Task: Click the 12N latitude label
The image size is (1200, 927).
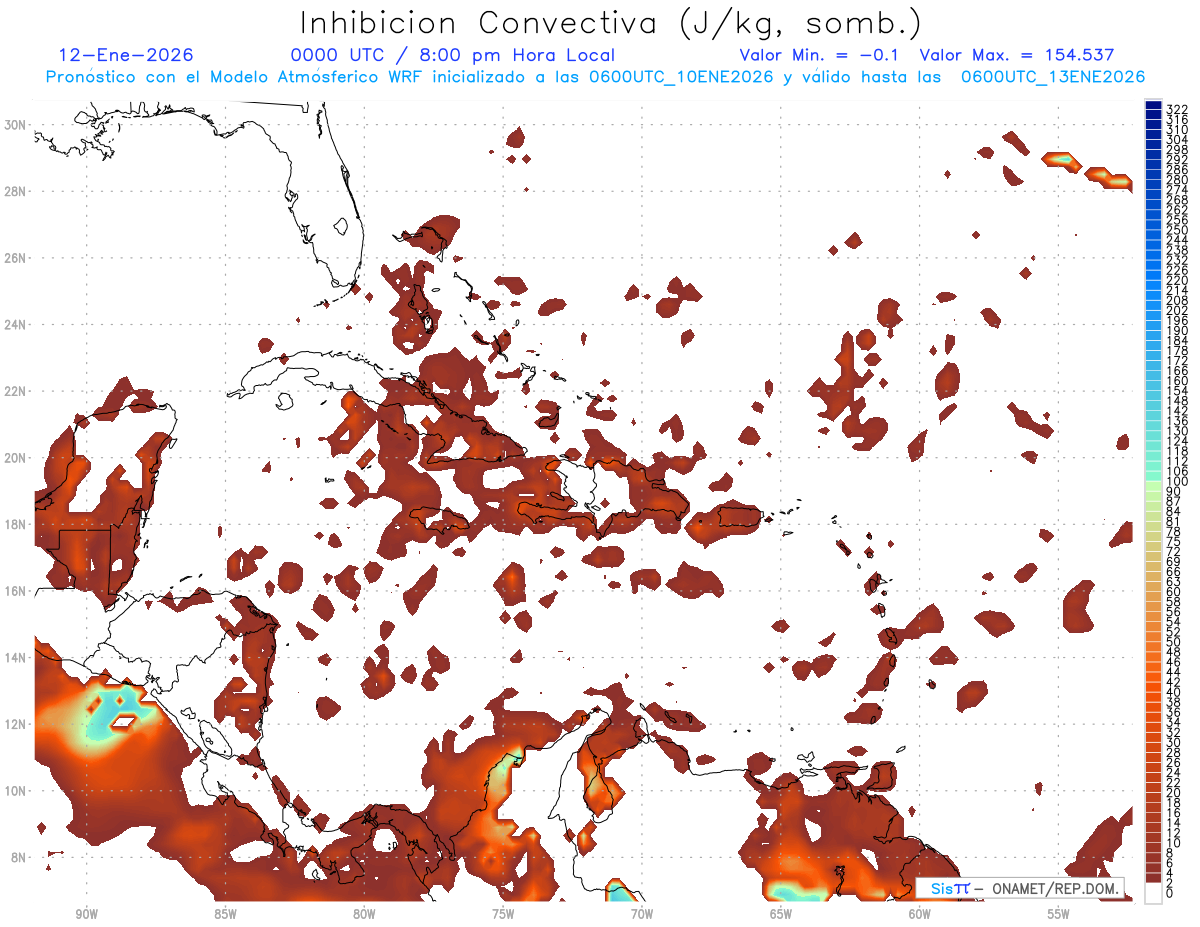Action: (x=16, y=724)
